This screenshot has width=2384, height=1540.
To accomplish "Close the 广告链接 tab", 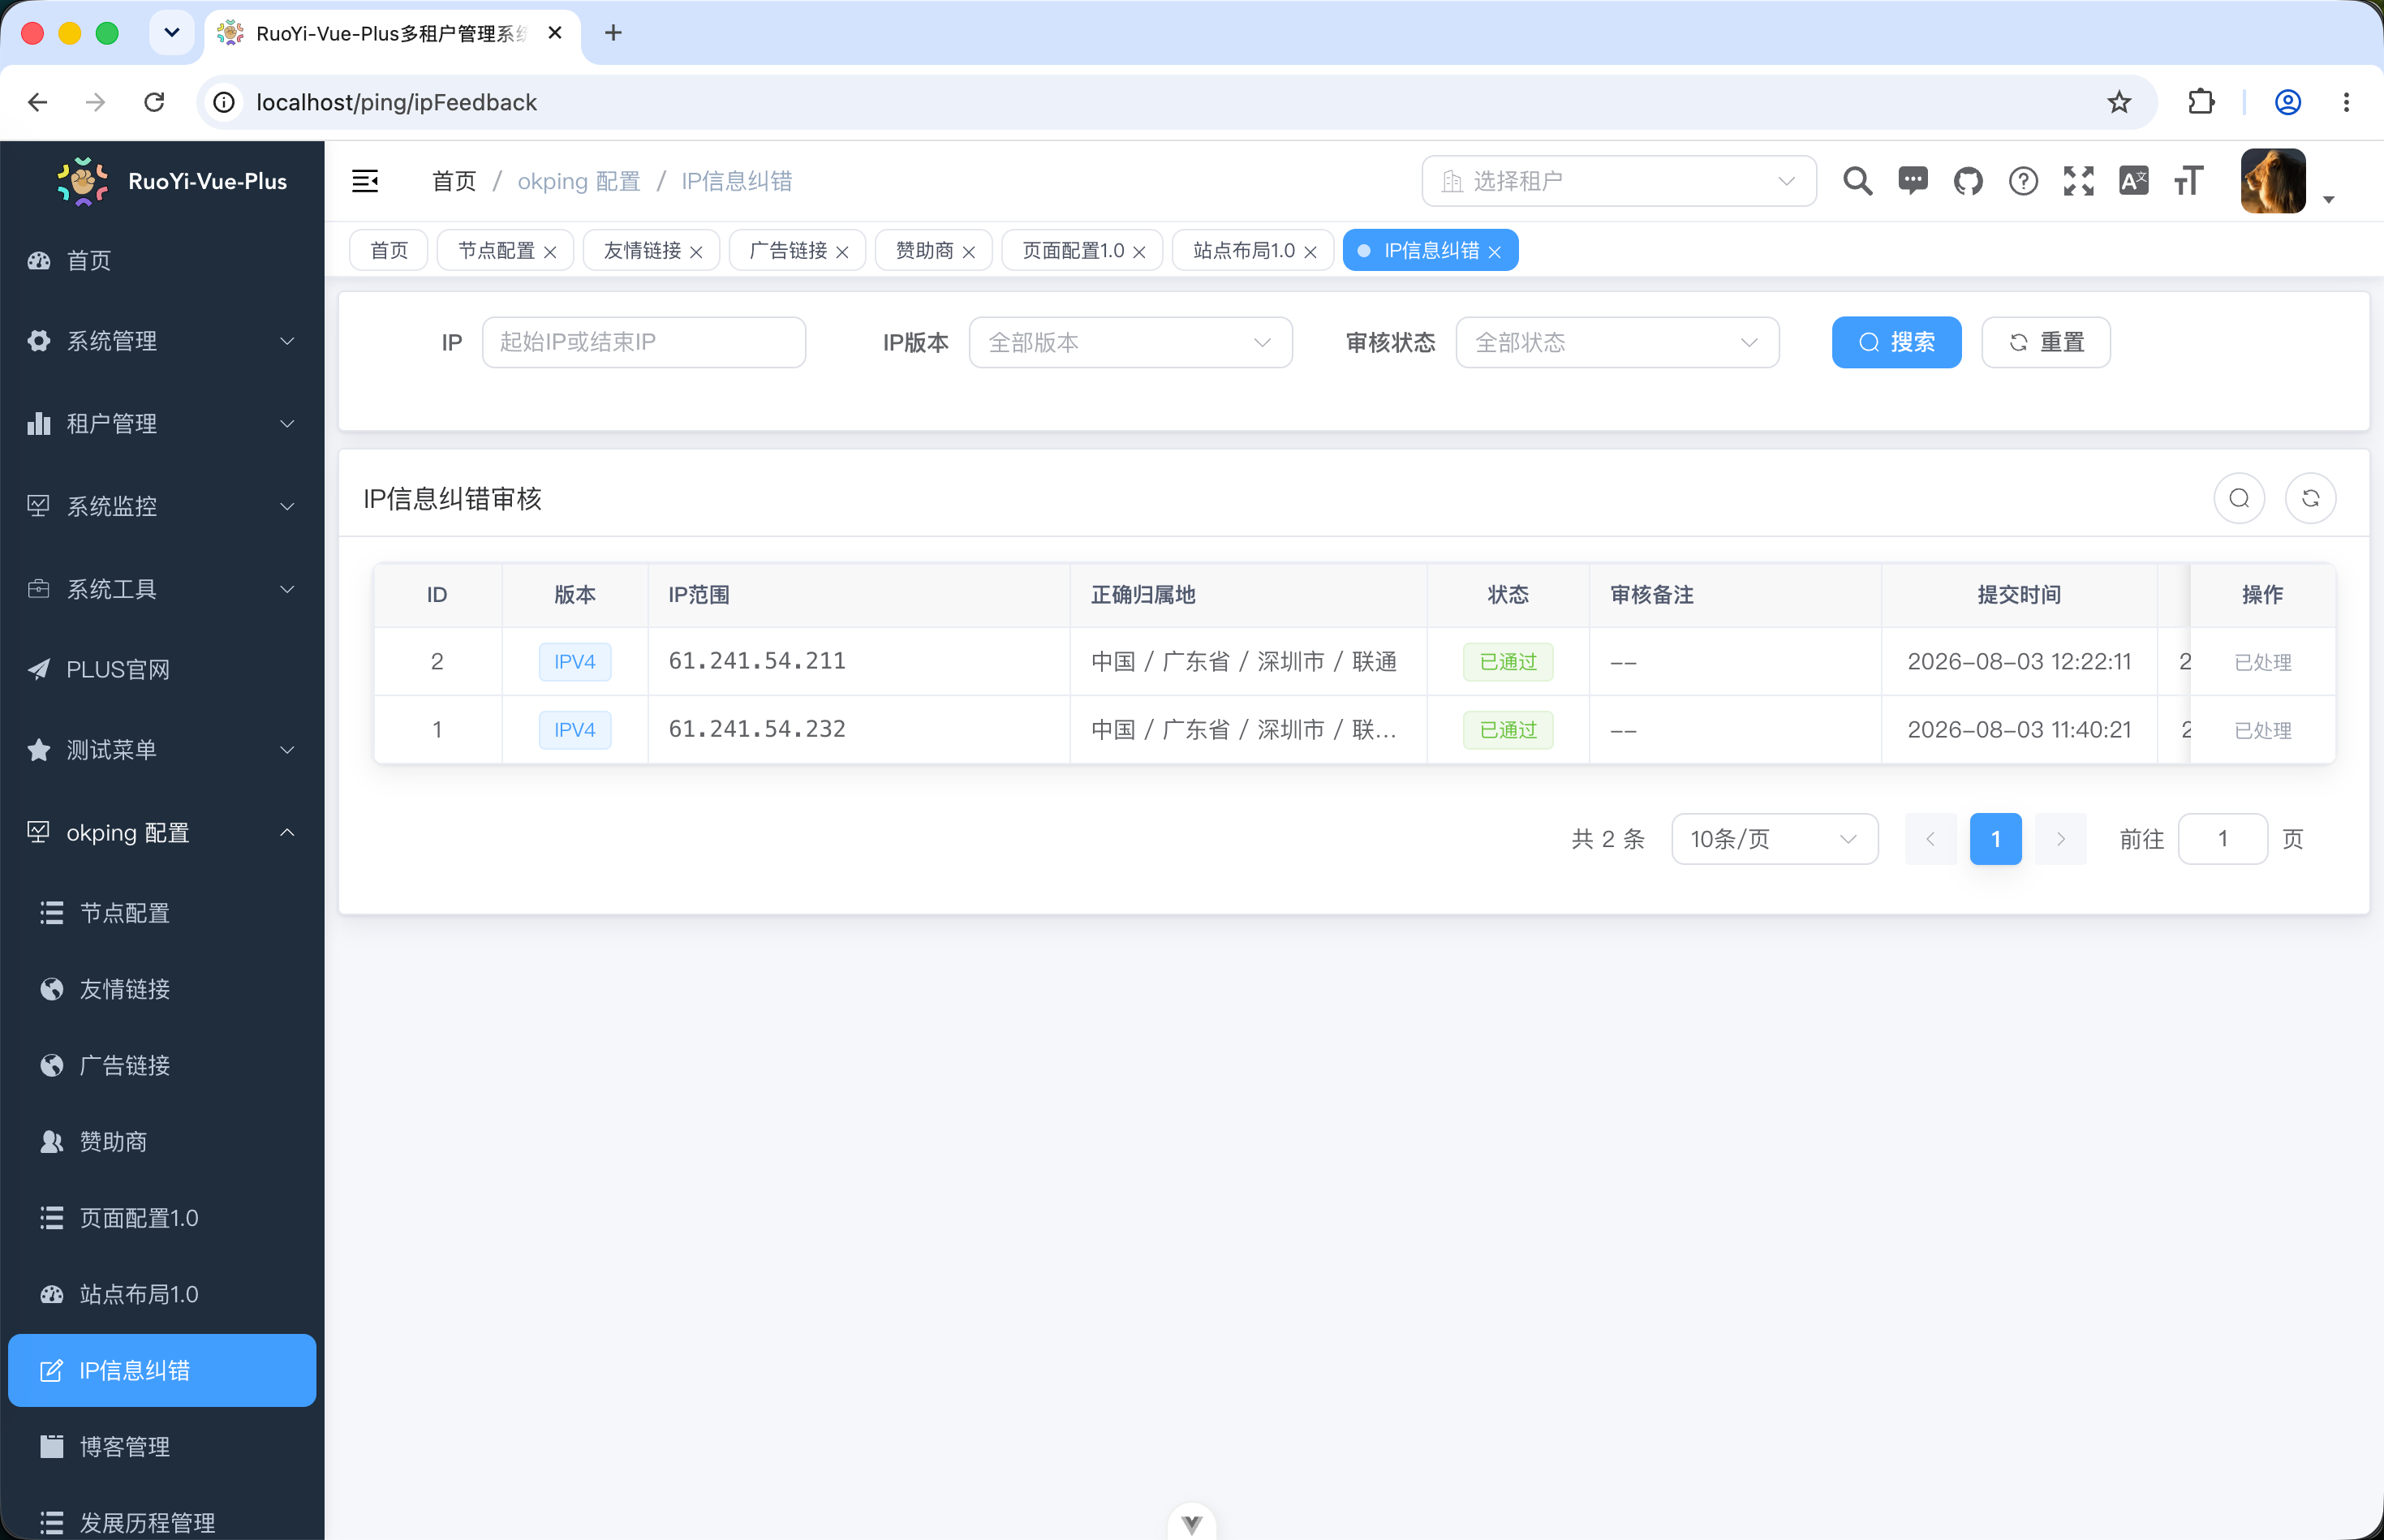I will pos(842,252).
